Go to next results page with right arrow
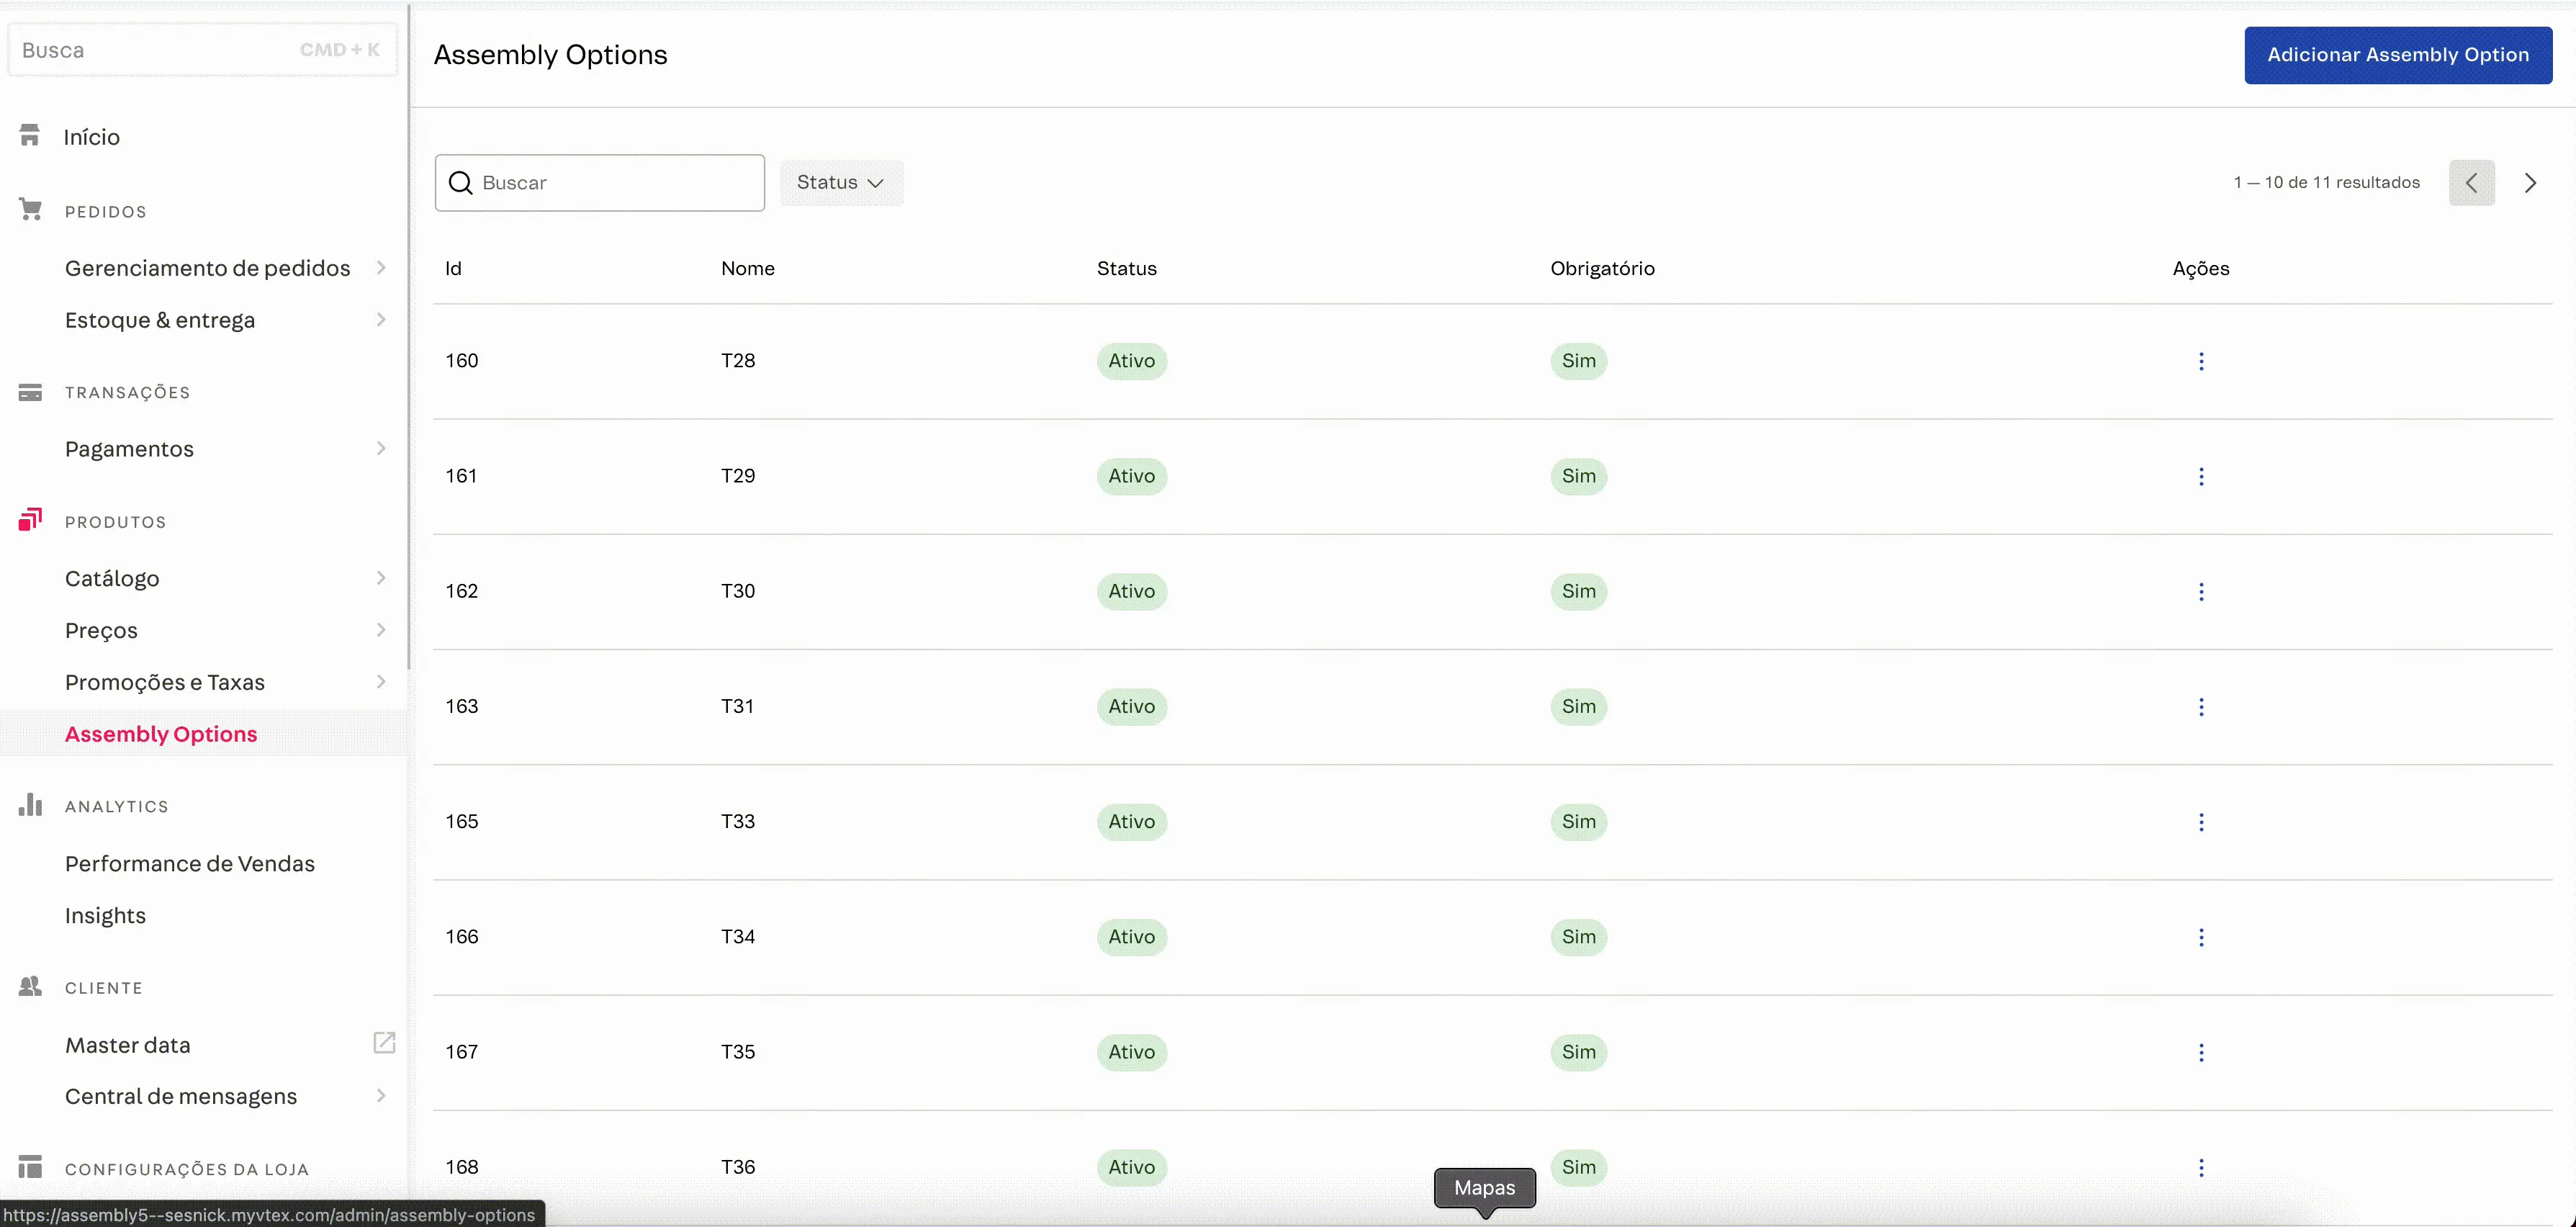The image size is (2576, 1227). click(x=2531, y=182)
